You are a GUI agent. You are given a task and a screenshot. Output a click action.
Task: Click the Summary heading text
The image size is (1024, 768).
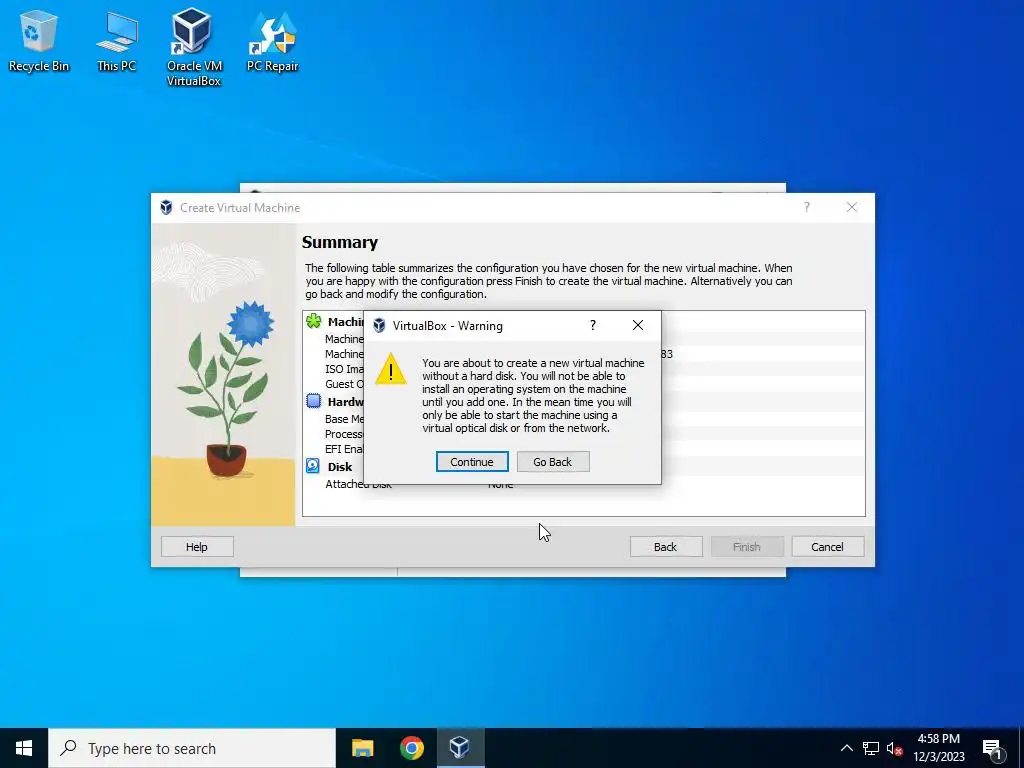point(340,242)
